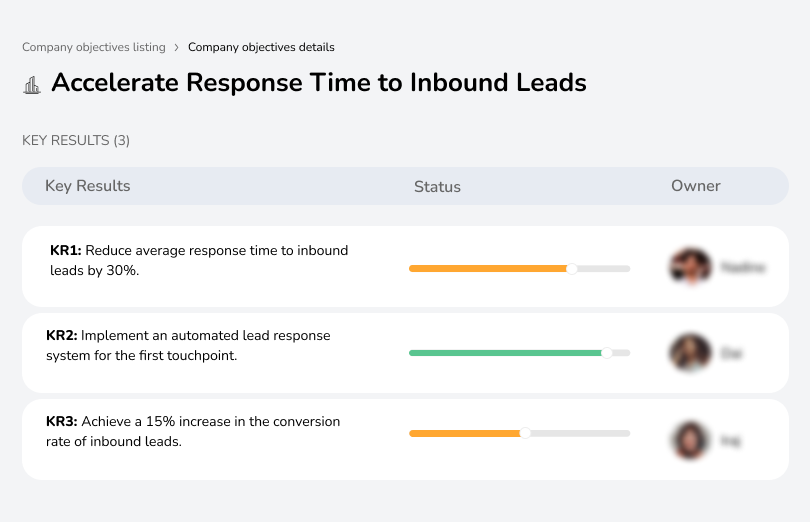Click the KR1 owner avatar

click(x=690, y=267)
